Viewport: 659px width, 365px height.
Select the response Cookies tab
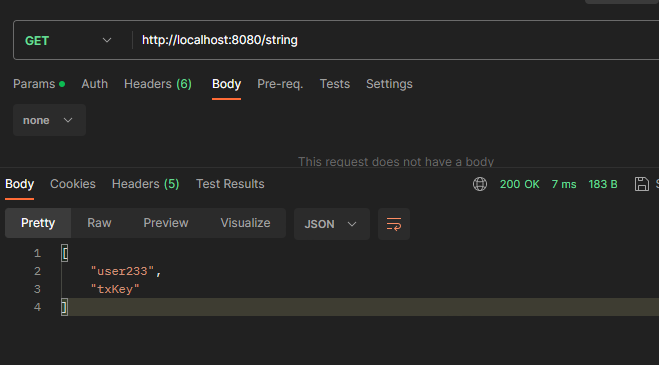point(73,184)
